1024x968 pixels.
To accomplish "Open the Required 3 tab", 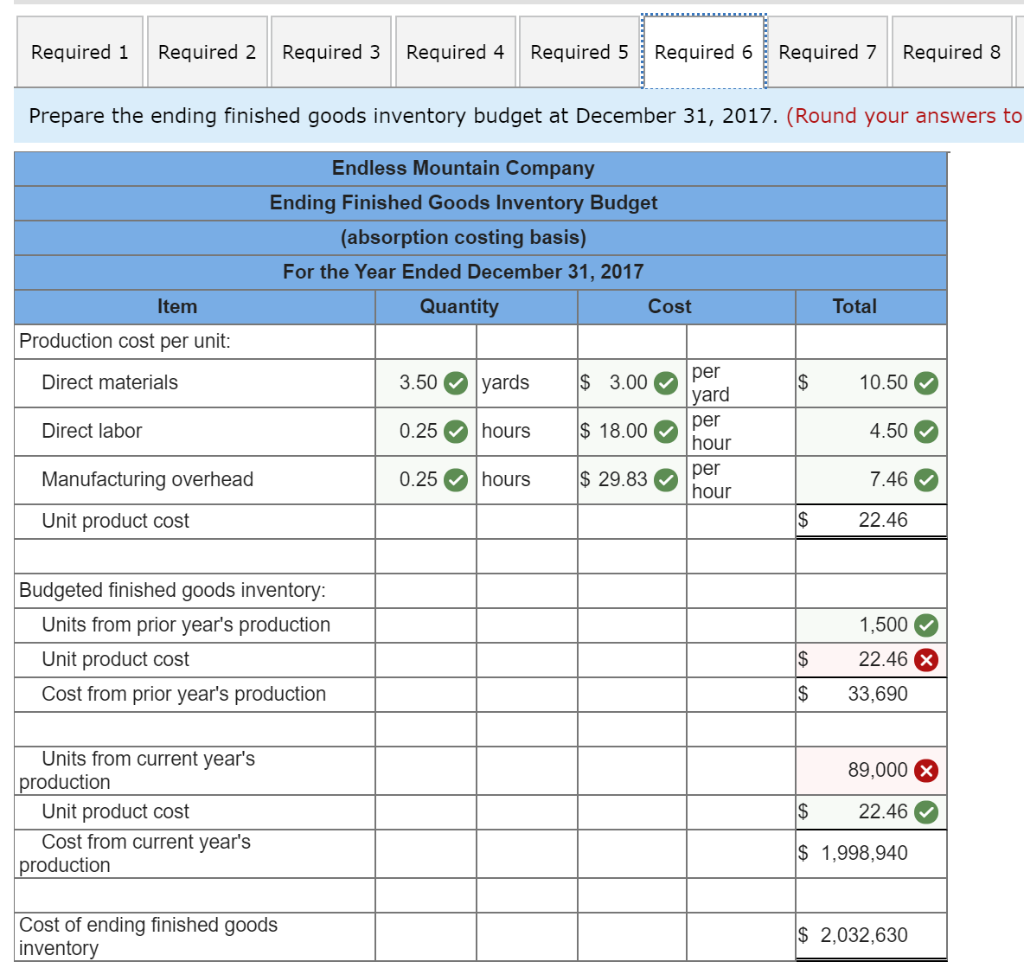I will tap(331, 51).
